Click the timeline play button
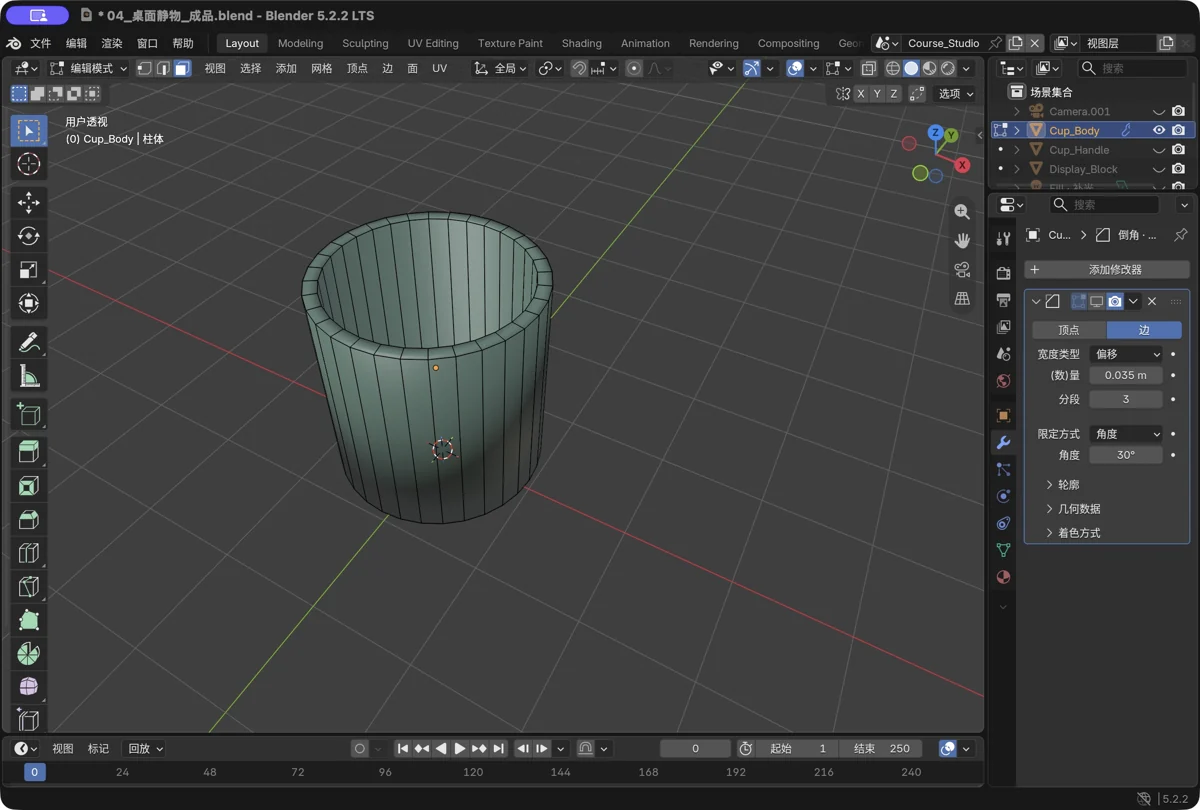The image size is (1200, 810). [x=460, y=748]
